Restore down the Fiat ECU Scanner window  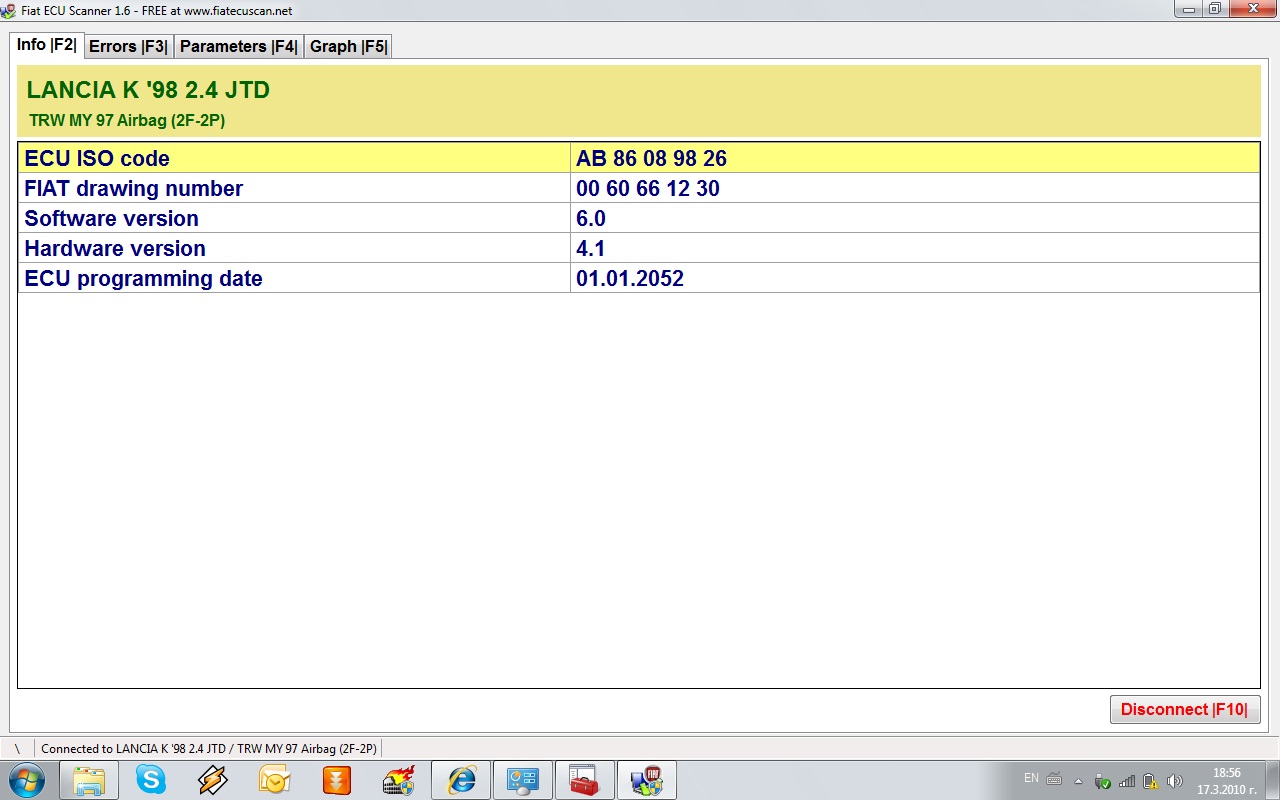click(1215, 9)
